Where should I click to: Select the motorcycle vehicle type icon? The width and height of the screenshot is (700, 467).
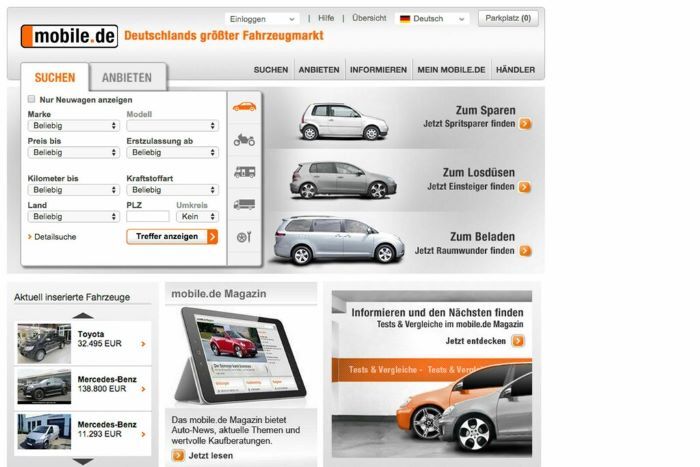(244, 140)
